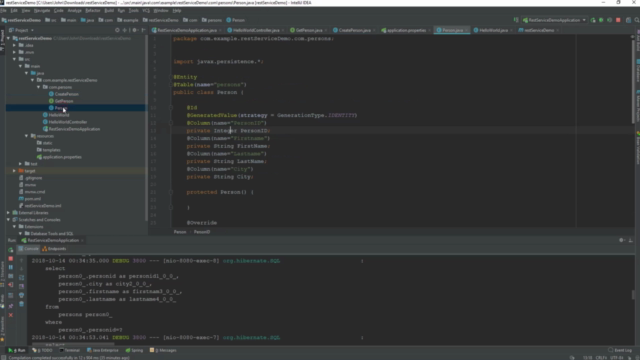Close the Person.java editor tab
The image size is (640, 360).
click(x=467, y=30)
